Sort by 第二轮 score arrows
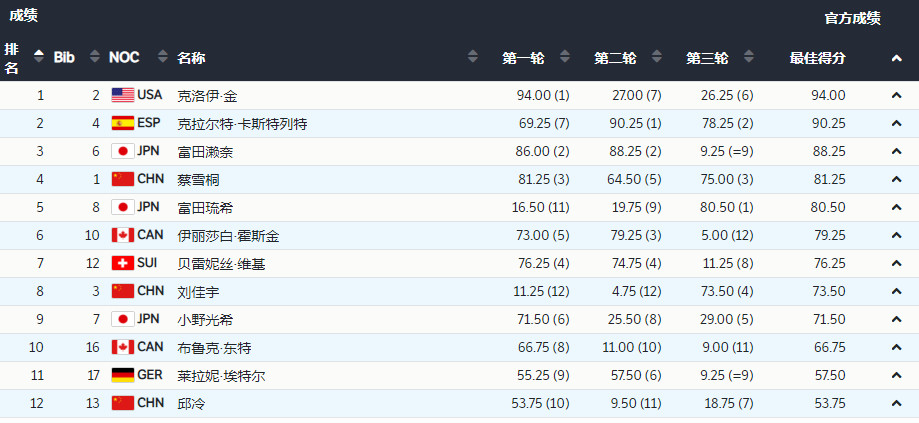919x423 pixels. tap(657, 57)
